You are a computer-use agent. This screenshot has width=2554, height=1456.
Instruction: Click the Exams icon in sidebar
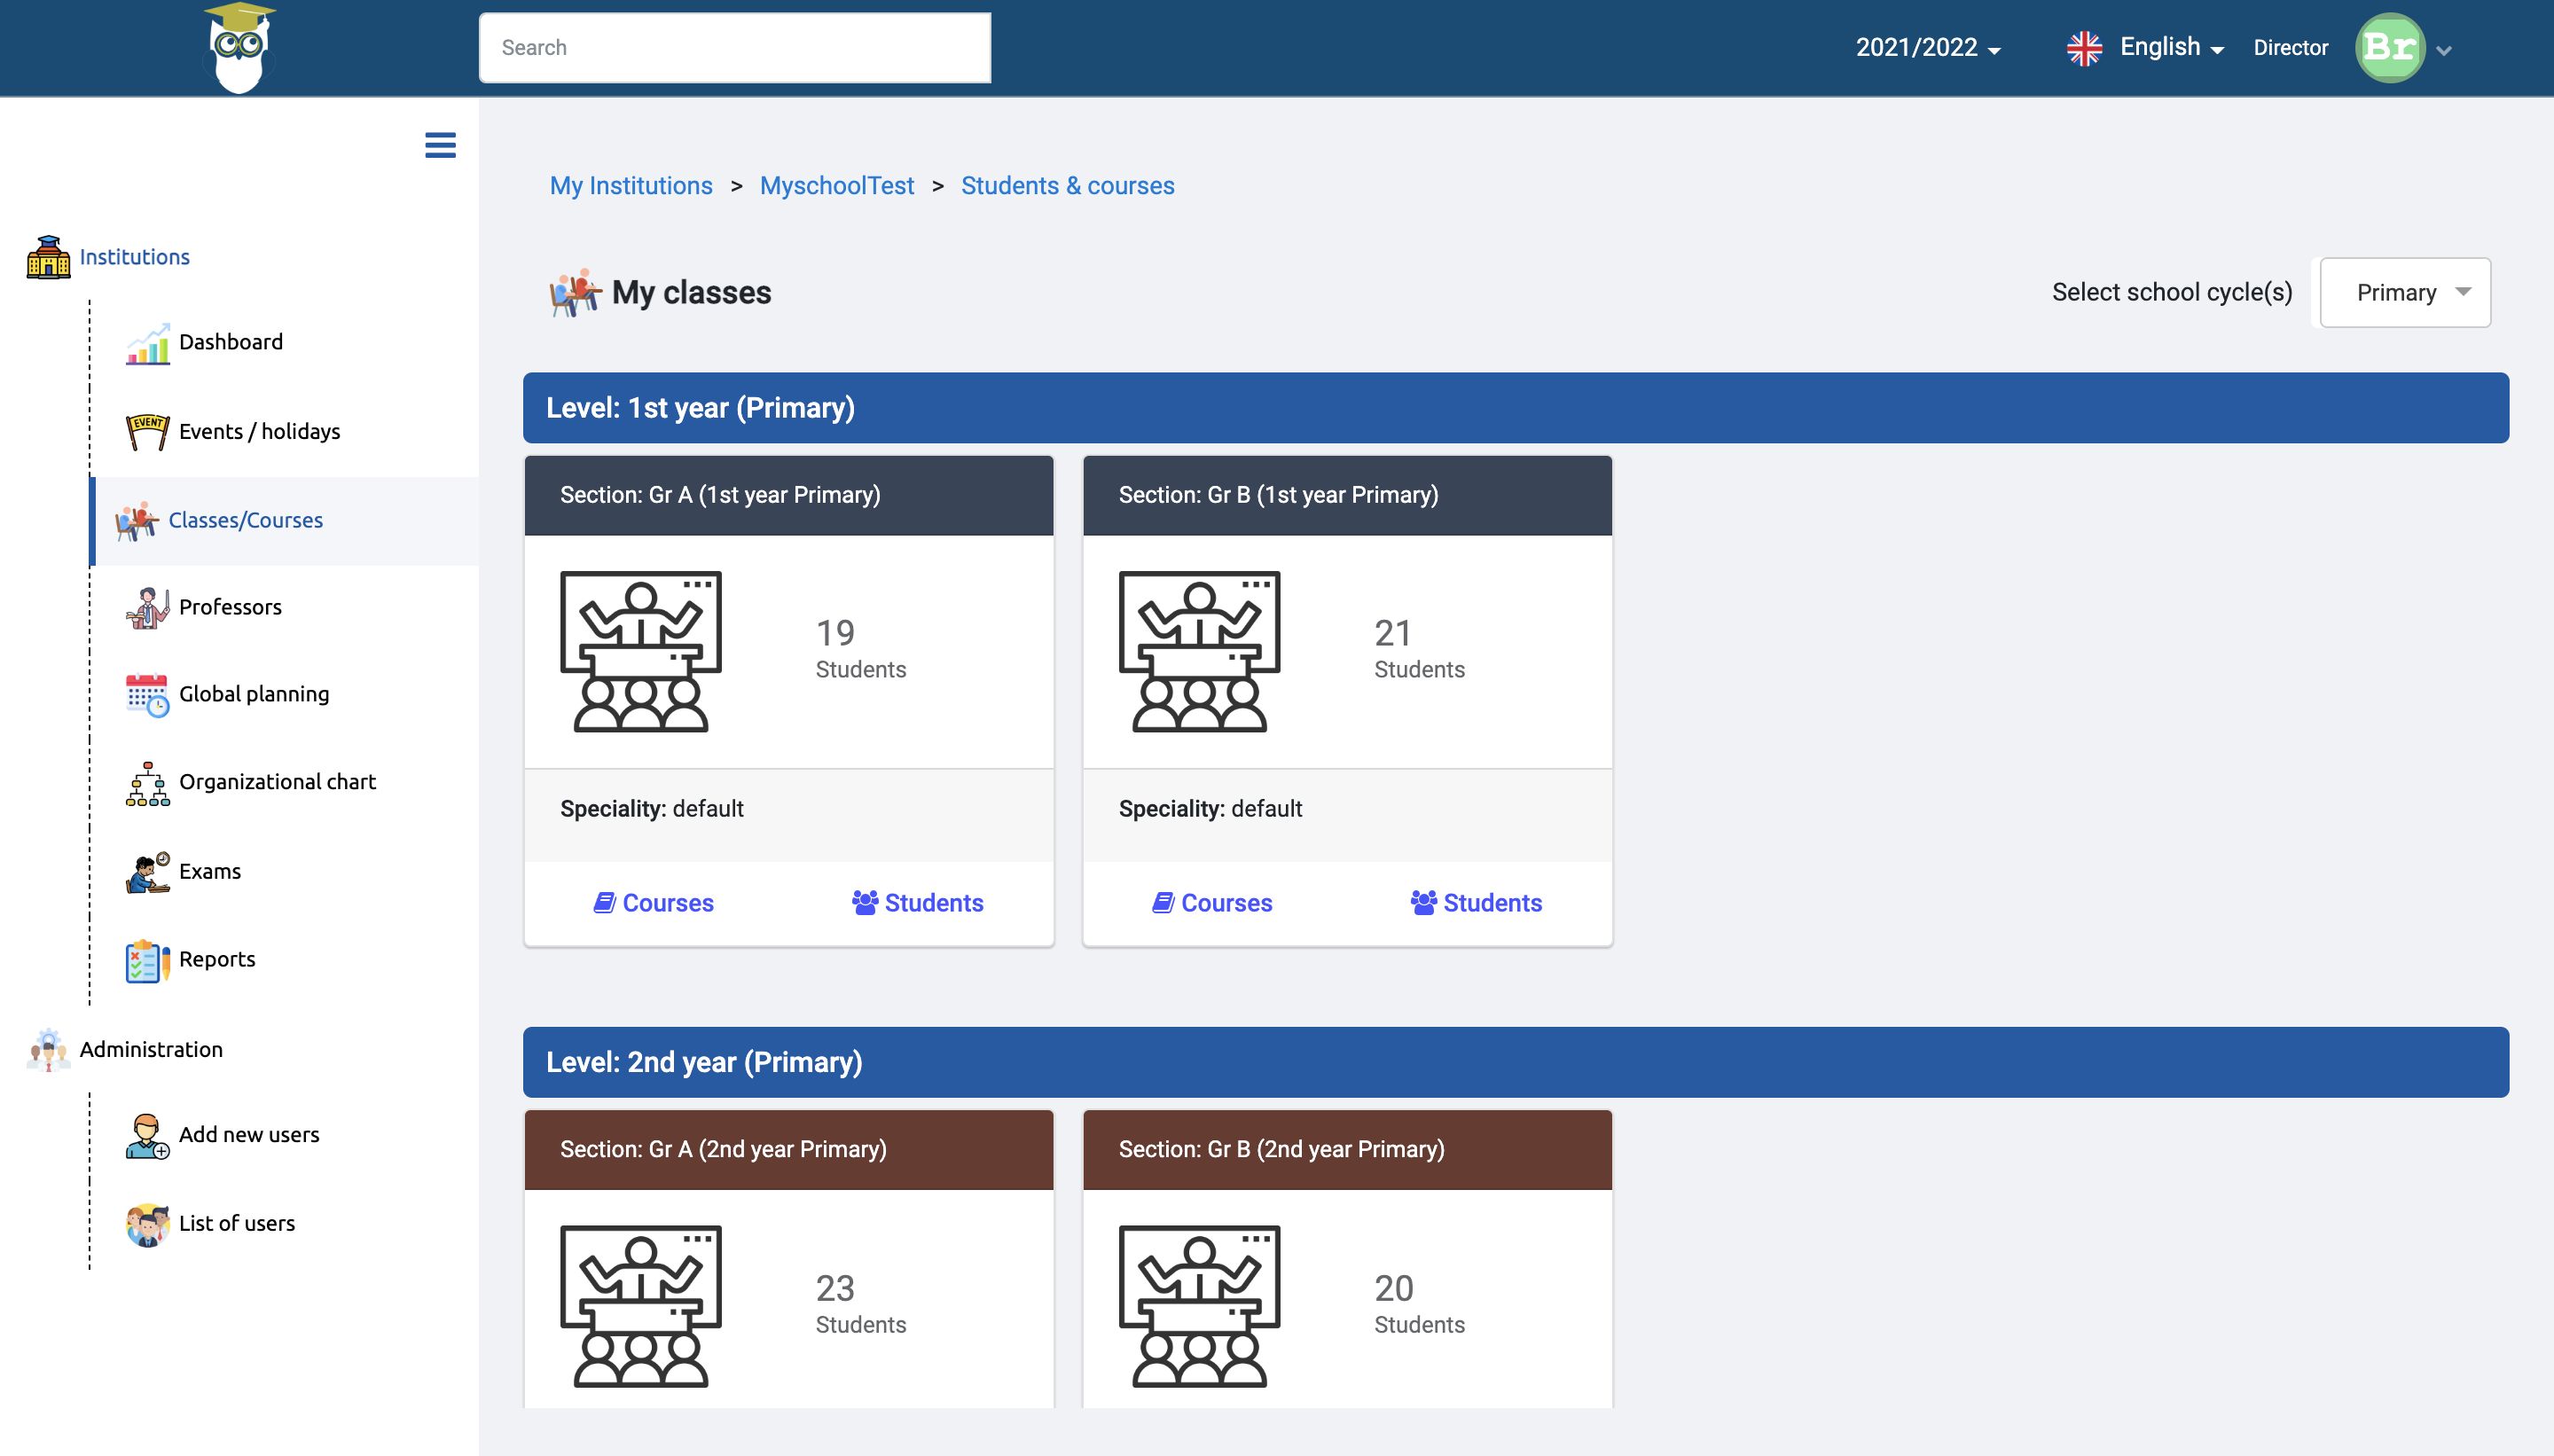(x=147, y=872)
